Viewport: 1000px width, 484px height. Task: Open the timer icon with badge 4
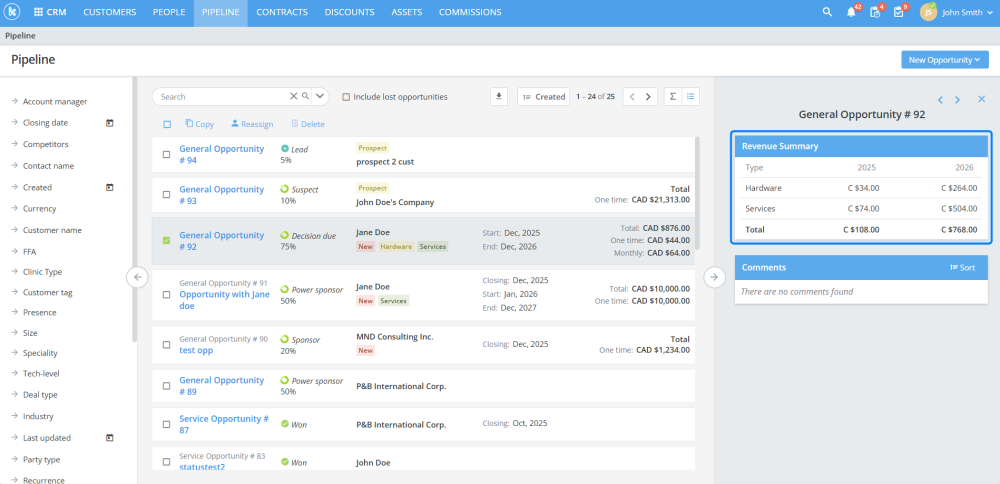[875, 12]
